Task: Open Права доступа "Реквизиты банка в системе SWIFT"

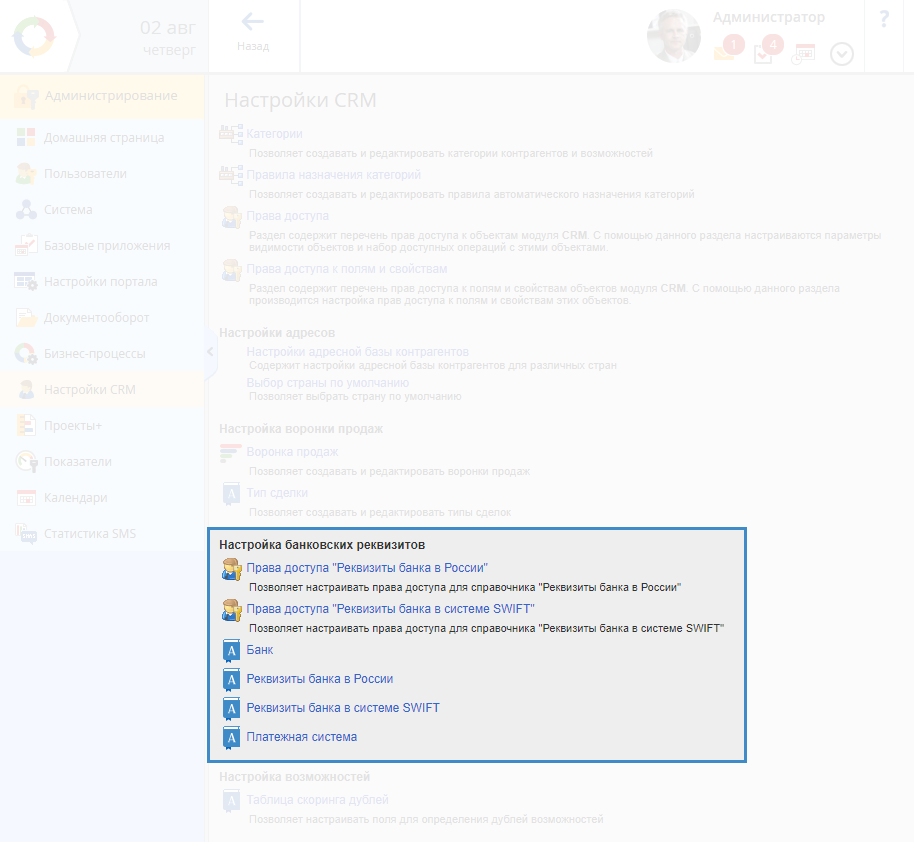Action: pyautogui.click(x=391, y=609)
